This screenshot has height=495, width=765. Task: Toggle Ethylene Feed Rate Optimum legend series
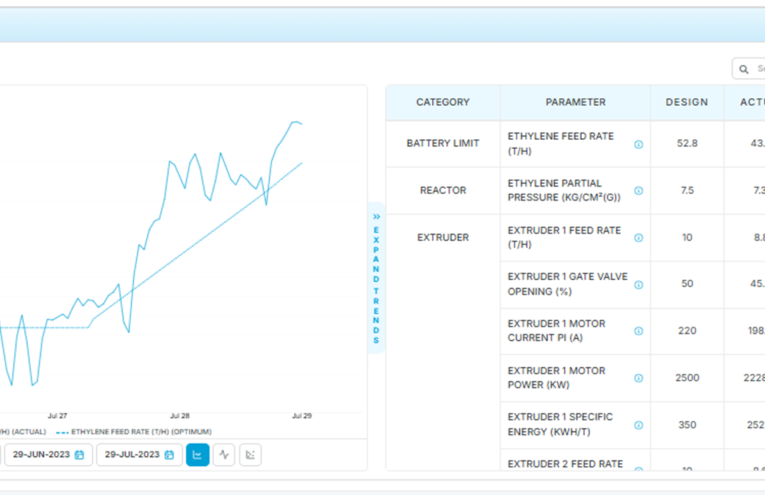pos(134,432)
